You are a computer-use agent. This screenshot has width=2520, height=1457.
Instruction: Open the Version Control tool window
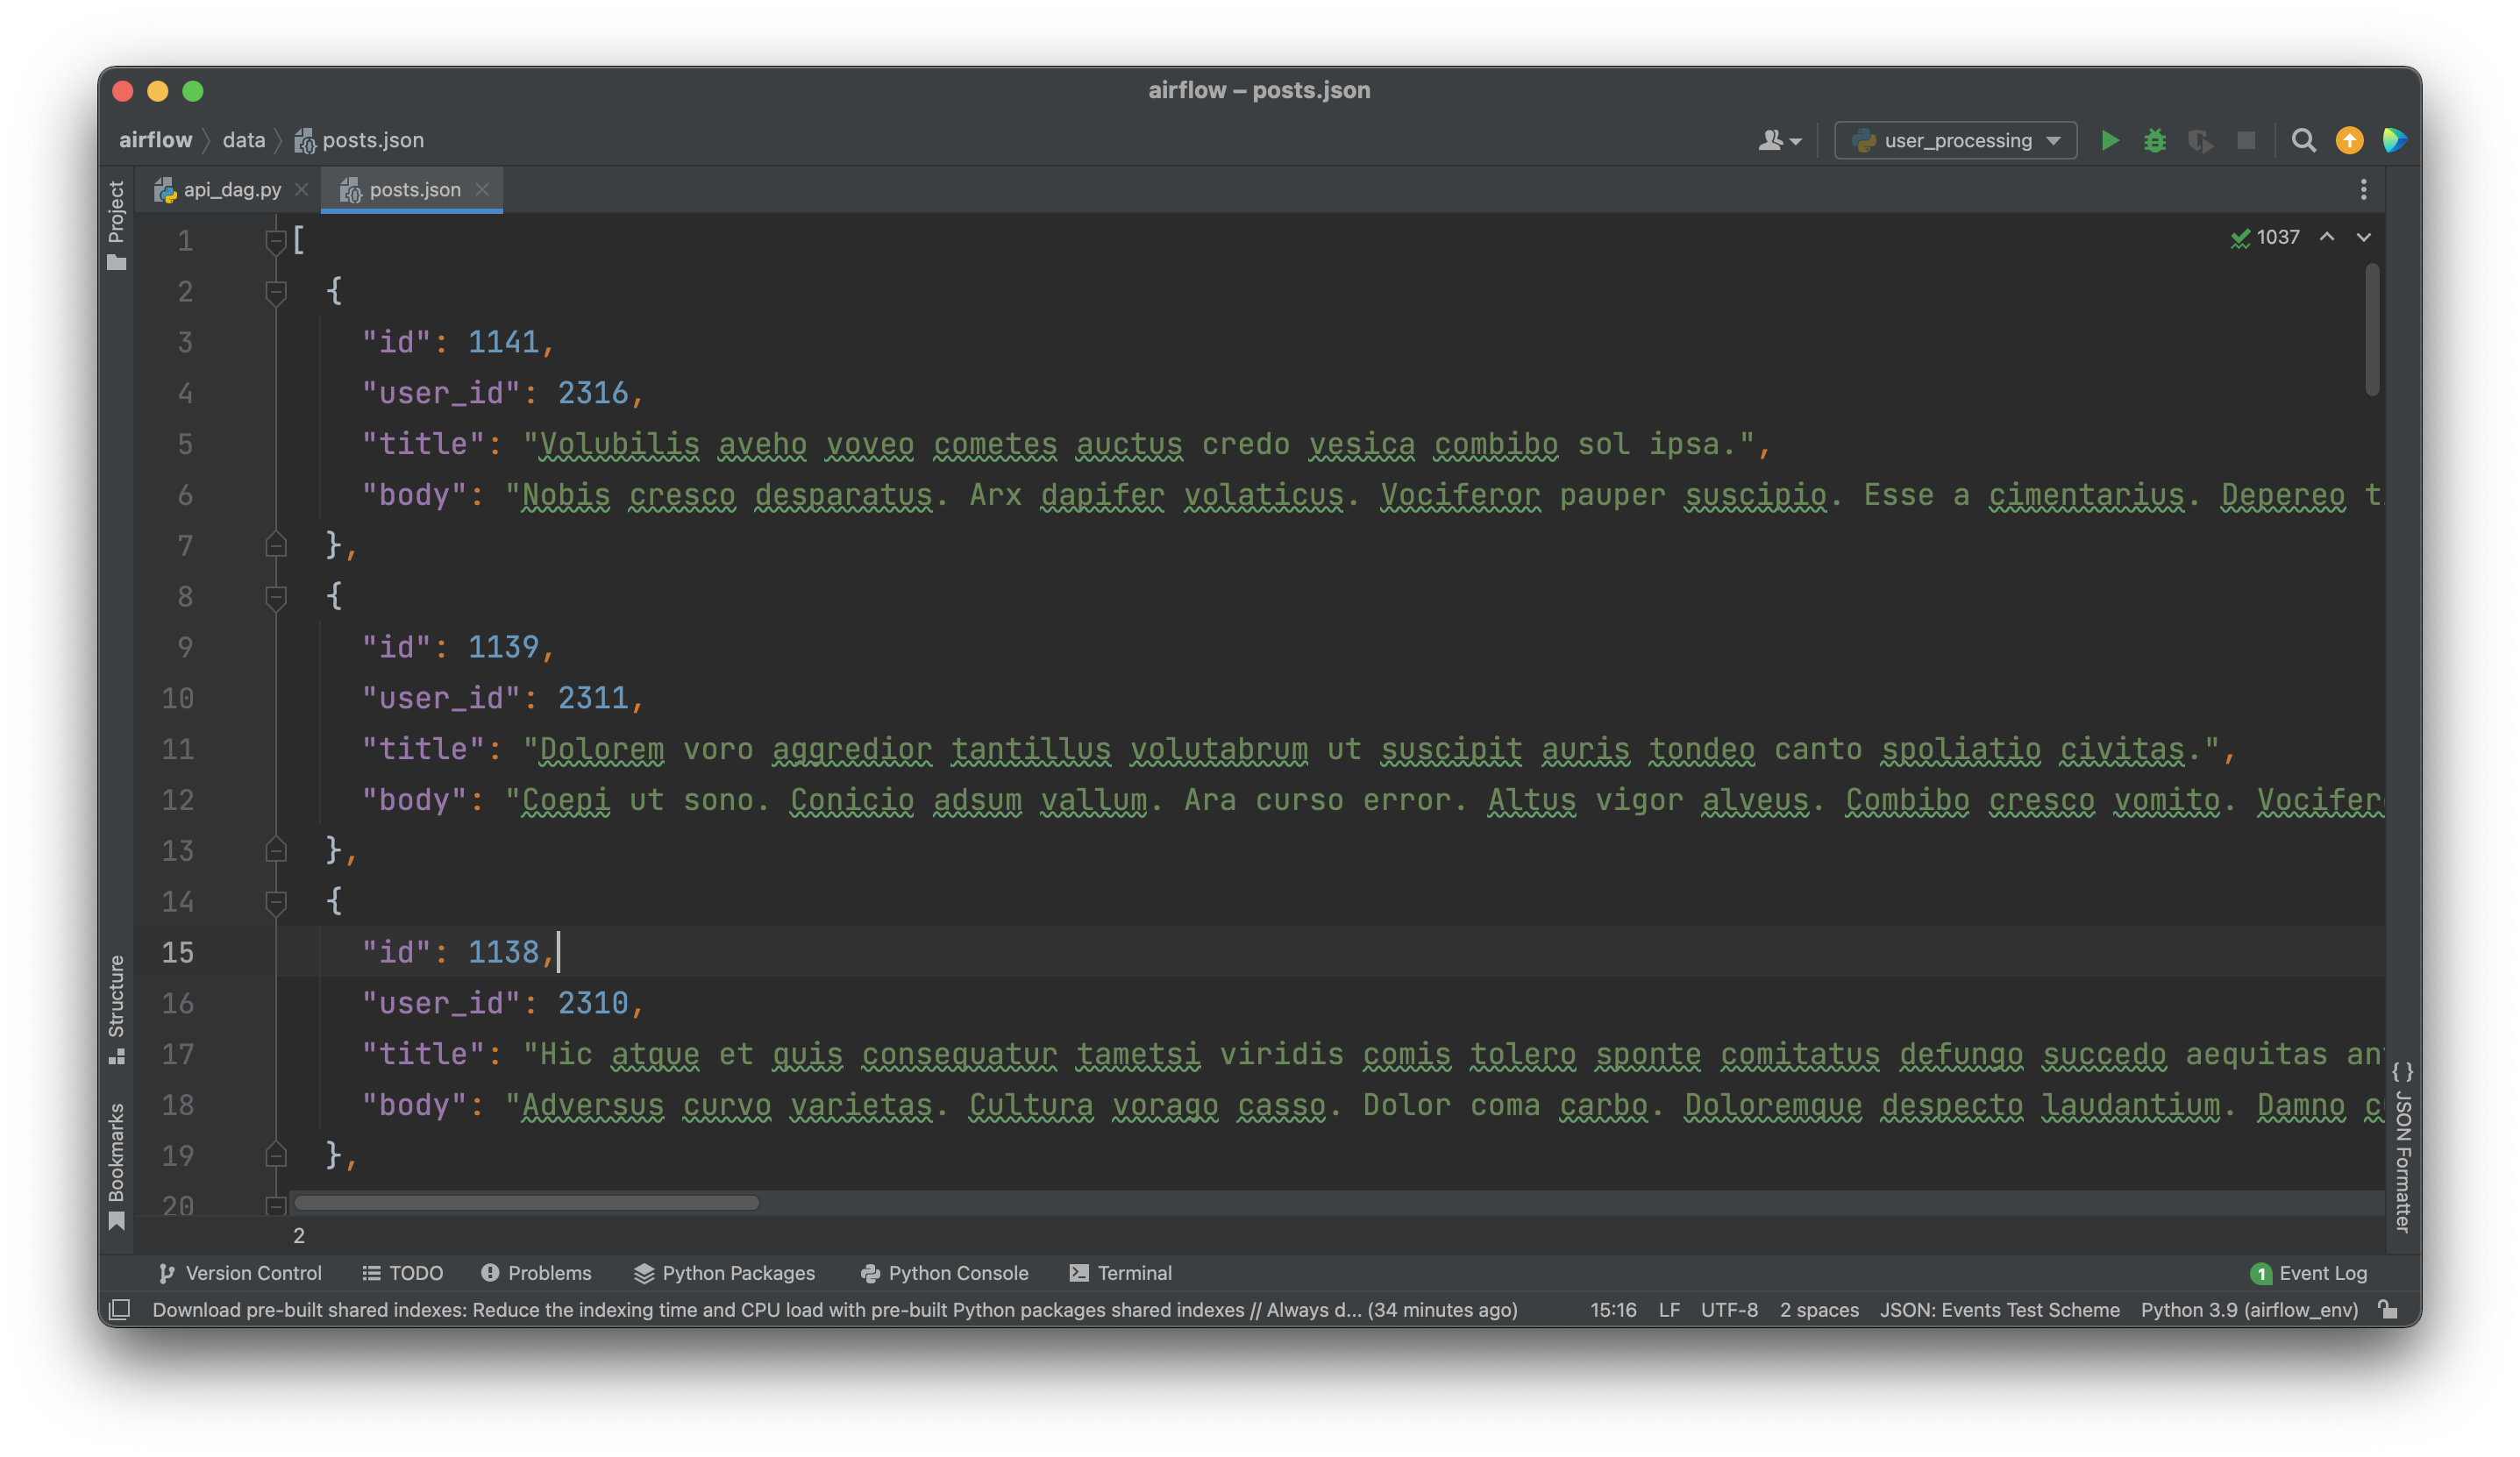coord(240,1273)
